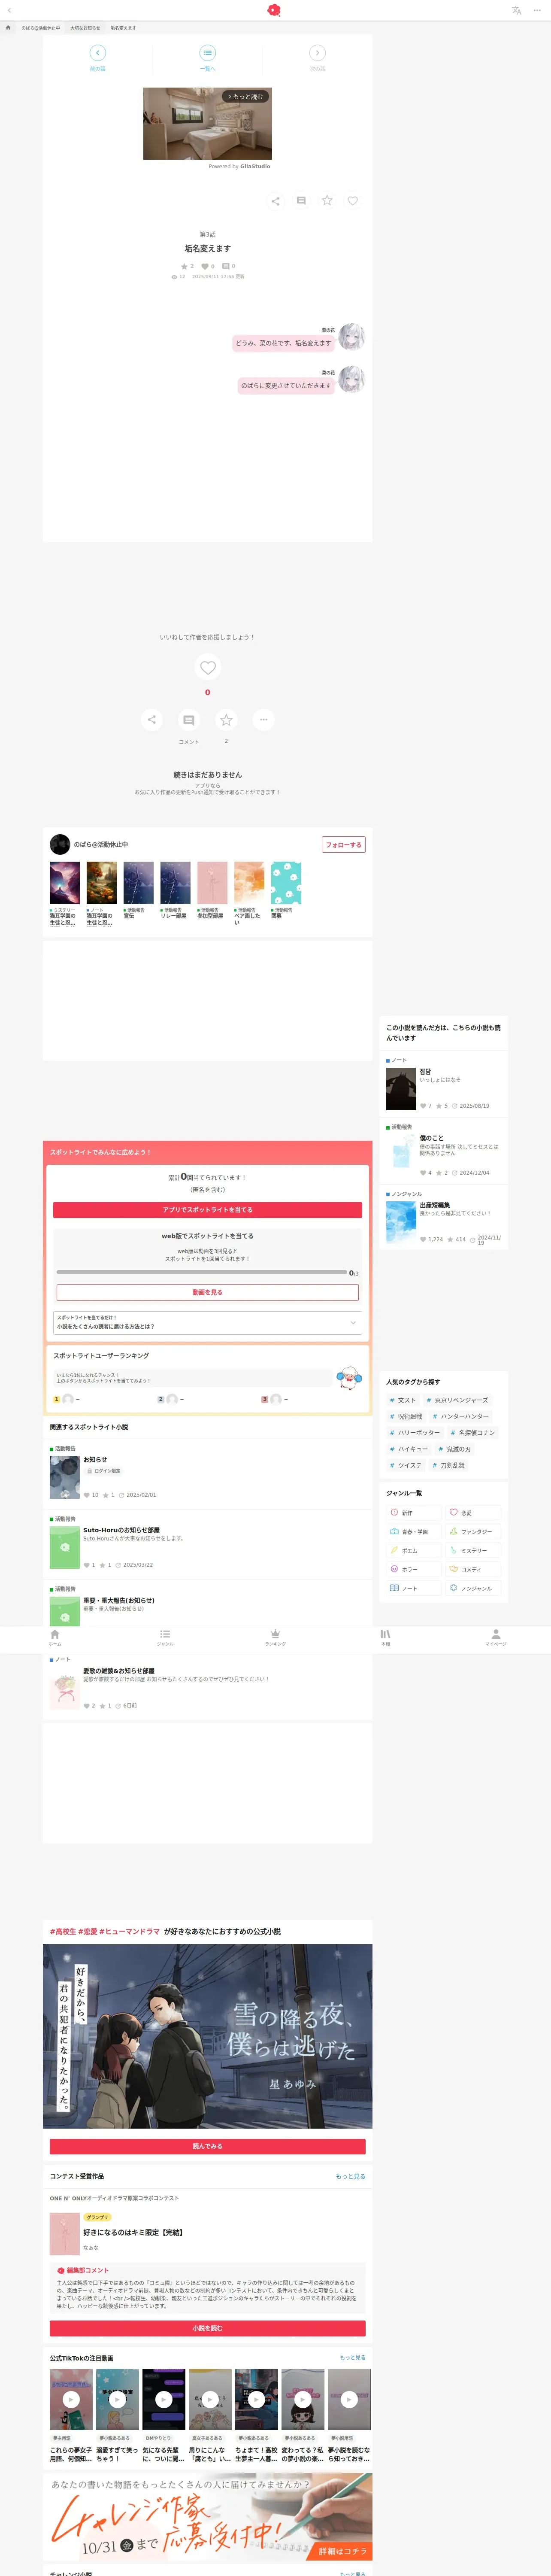The width and height of the screenshot is (551, 2576).
Task: Click もっと読む on the bedroom ad
Action: pos(245,97)
